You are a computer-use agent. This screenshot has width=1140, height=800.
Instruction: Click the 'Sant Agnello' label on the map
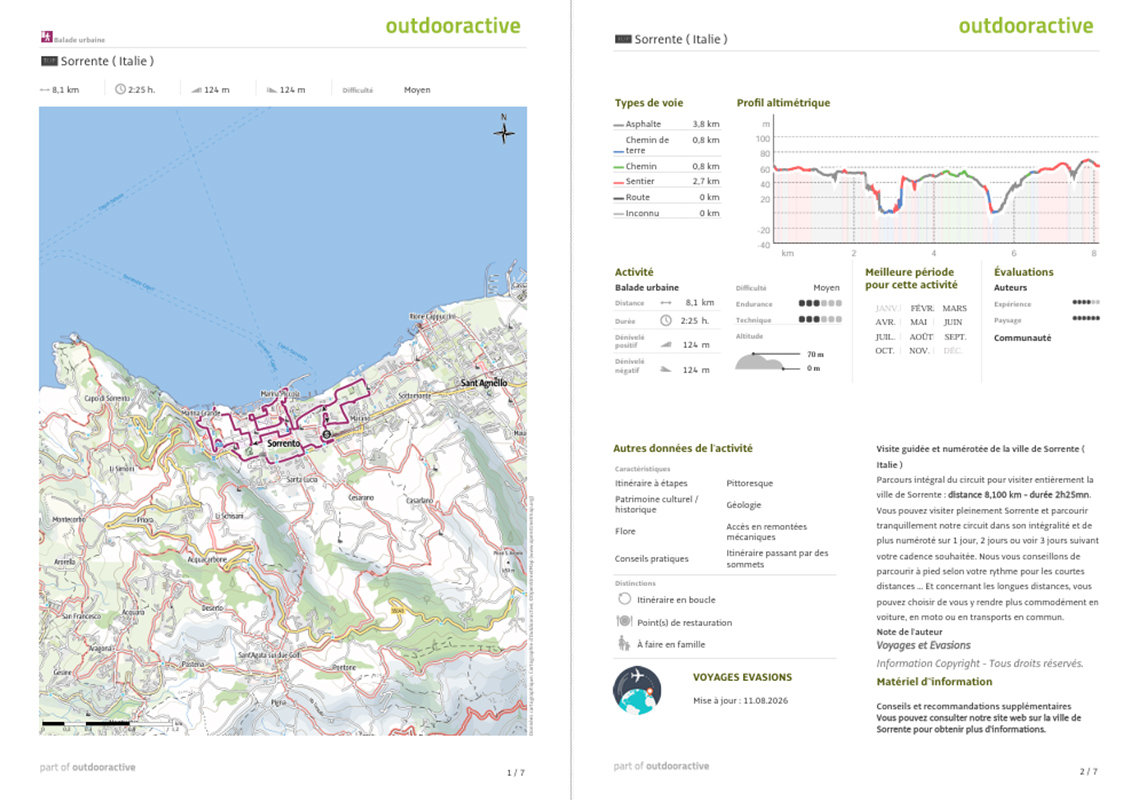point(484,383)
